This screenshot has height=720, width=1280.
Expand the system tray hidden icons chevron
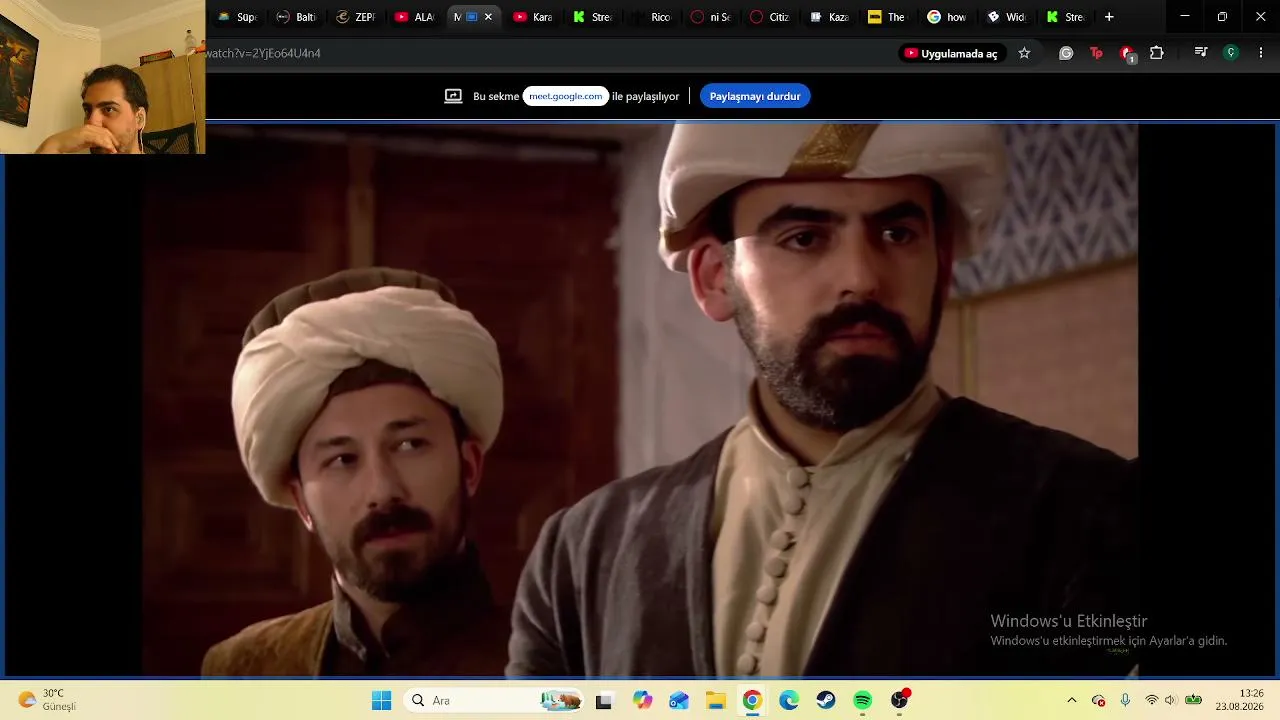pyautogui.click(x=1072, y=700)
